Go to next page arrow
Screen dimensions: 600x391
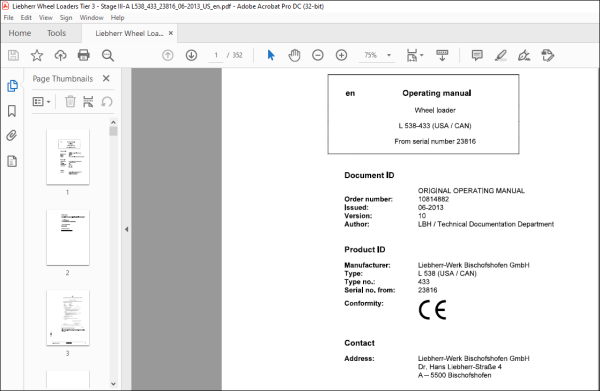191,55
